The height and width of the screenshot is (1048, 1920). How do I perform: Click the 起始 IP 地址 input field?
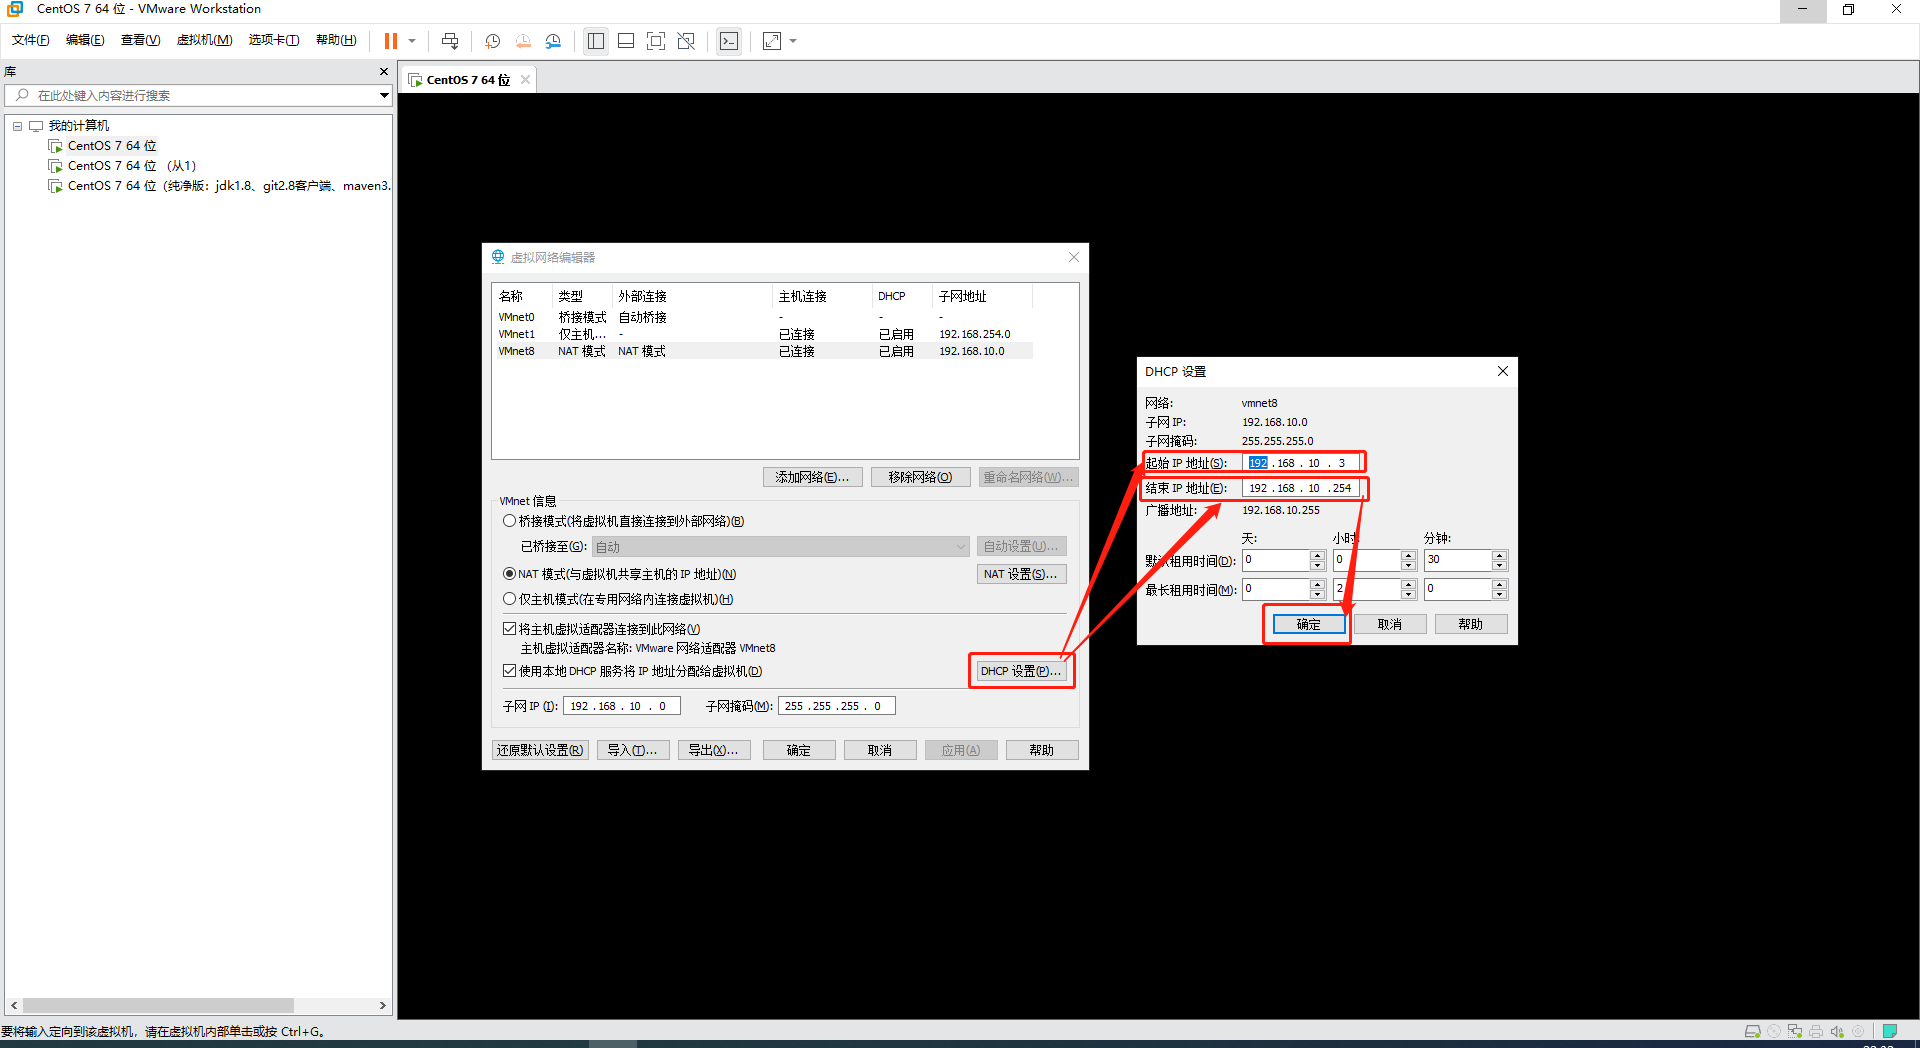pos(1301,463)
